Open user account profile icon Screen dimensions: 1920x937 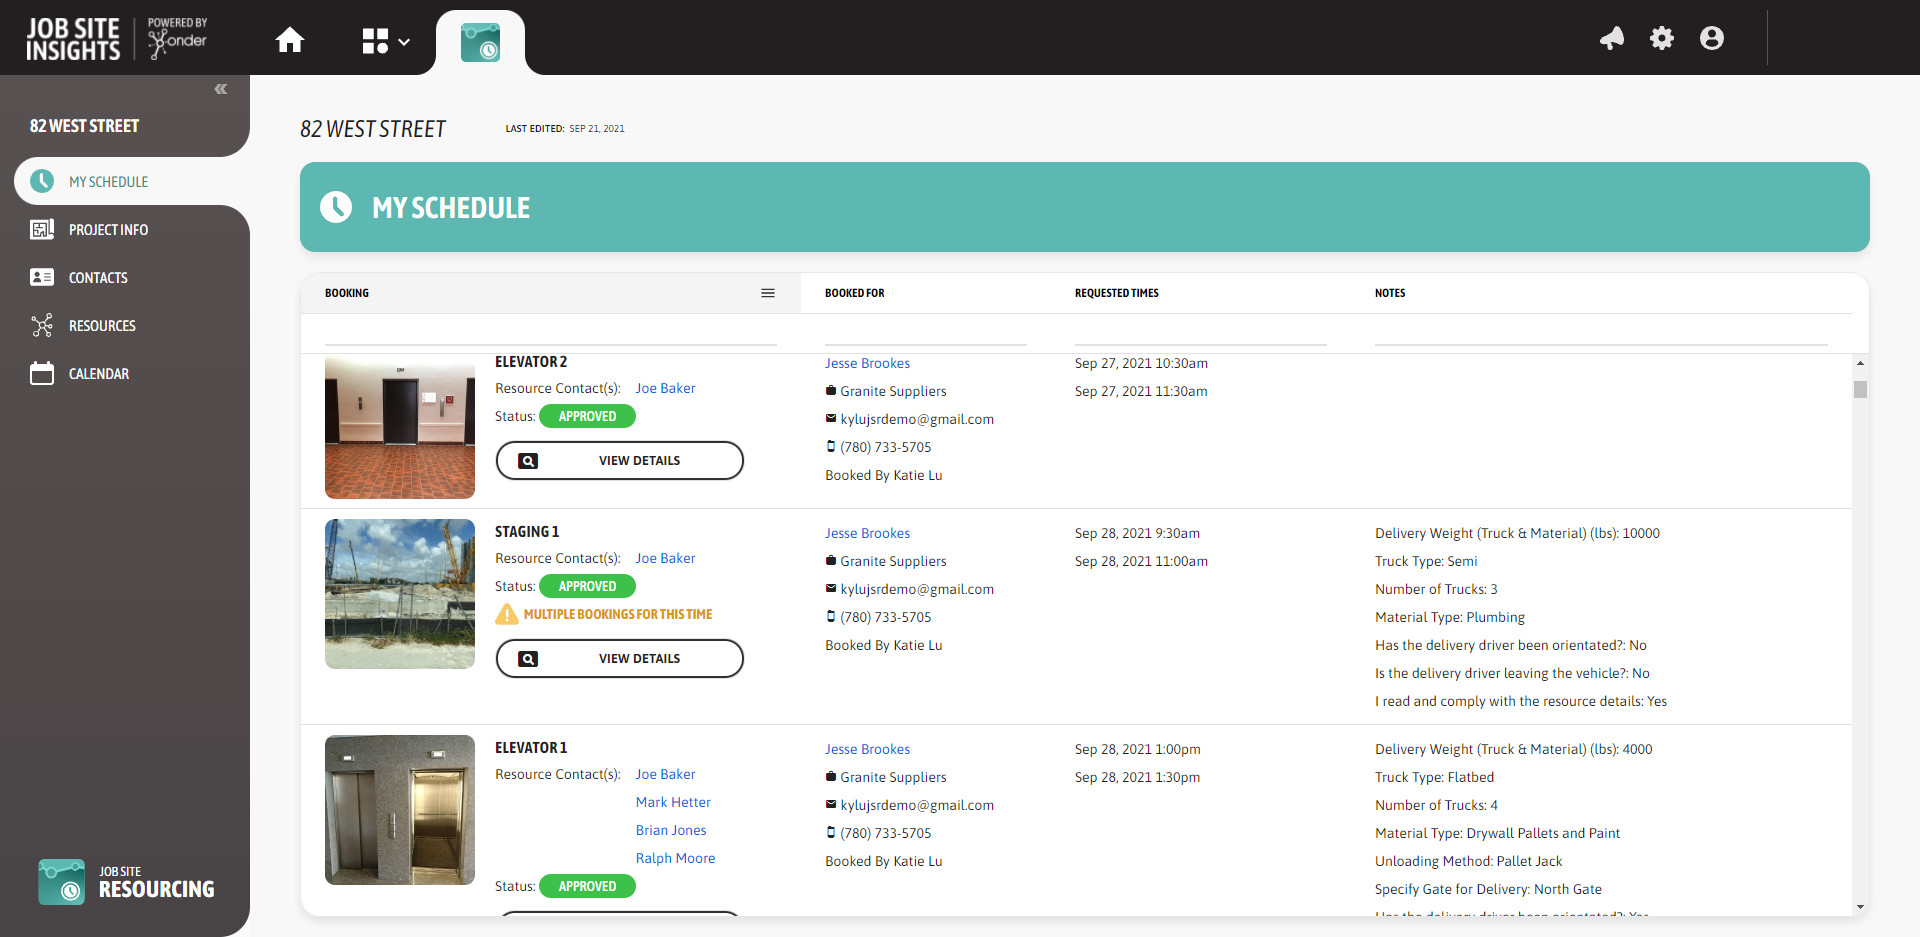[x=1711, y=39]
